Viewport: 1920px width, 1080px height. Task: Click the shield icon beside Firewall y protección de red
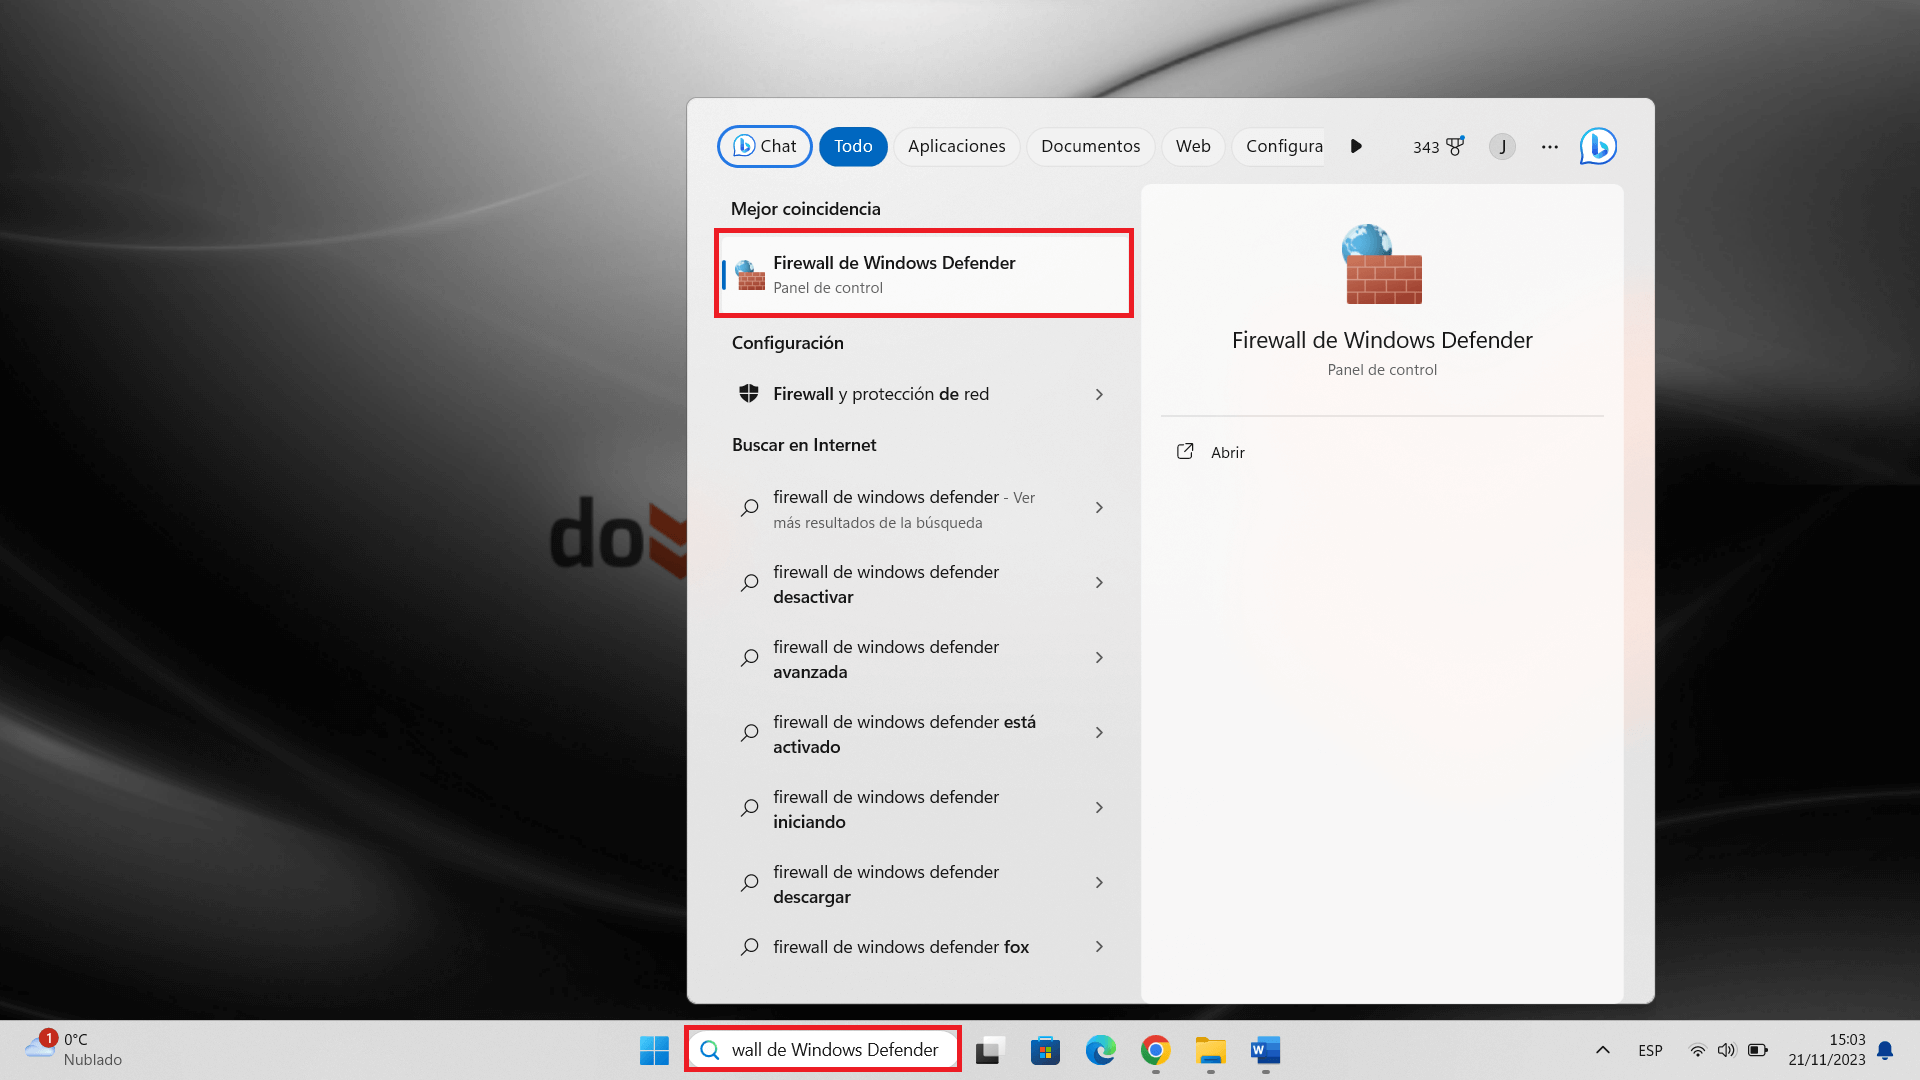pos(748,394)
